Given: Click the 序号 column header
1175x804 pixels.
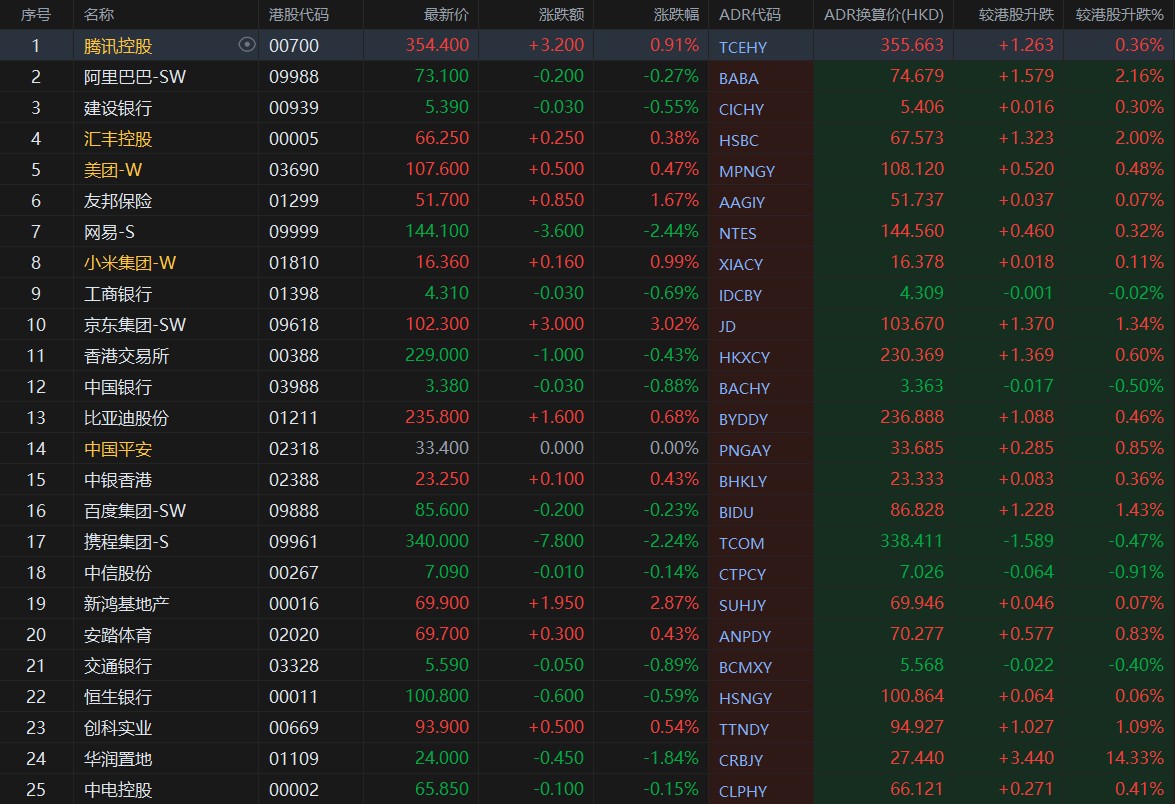Looking at the screenshot, I should click(x=36, y=15).
